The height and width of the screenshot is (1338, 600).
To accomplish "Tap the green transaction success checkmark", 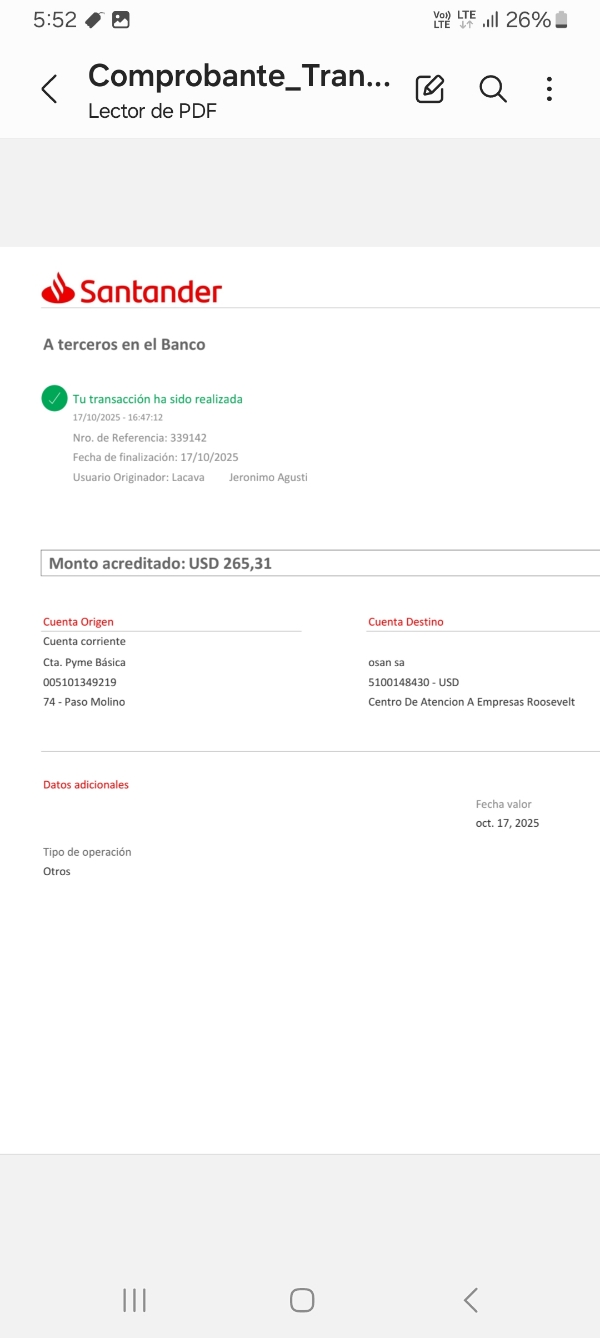I will [54, 398].
